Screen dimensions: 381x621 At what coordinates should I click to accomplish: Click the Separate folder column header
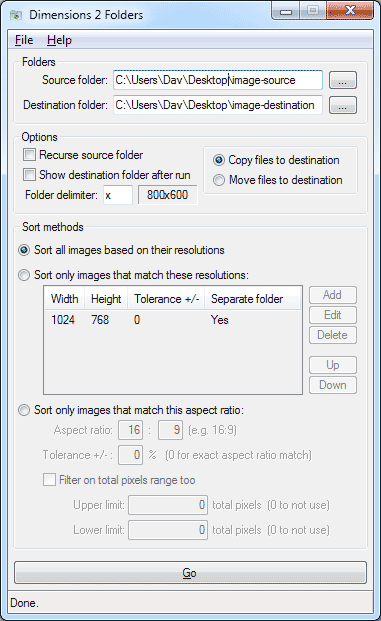pos(252,299)
